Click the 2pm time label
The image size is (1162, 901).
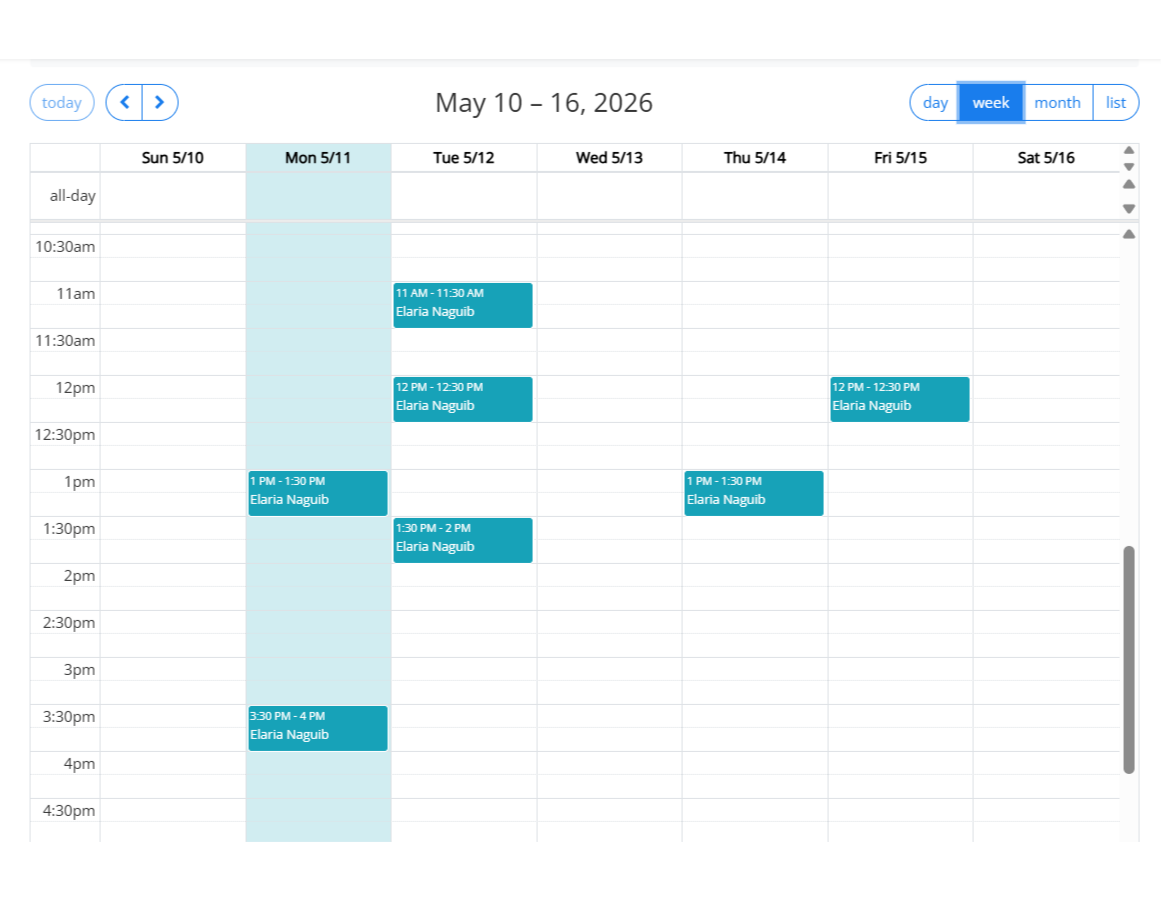point(79,576)
